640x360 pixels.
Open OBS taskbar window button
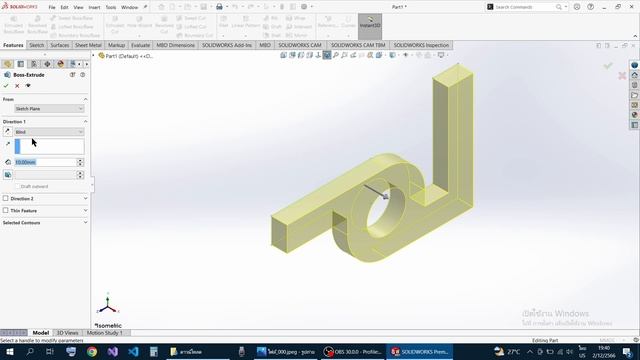pos(353,351)
